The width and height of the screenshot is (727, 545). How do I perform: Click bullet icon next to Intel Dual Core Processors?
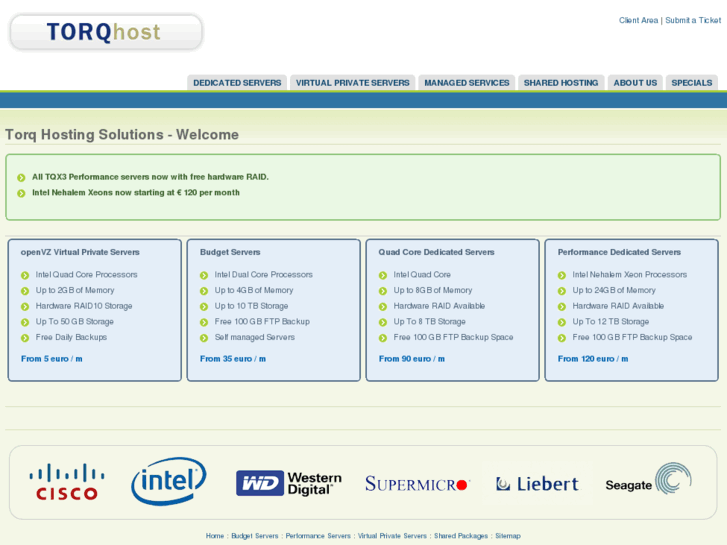(204, 276)
